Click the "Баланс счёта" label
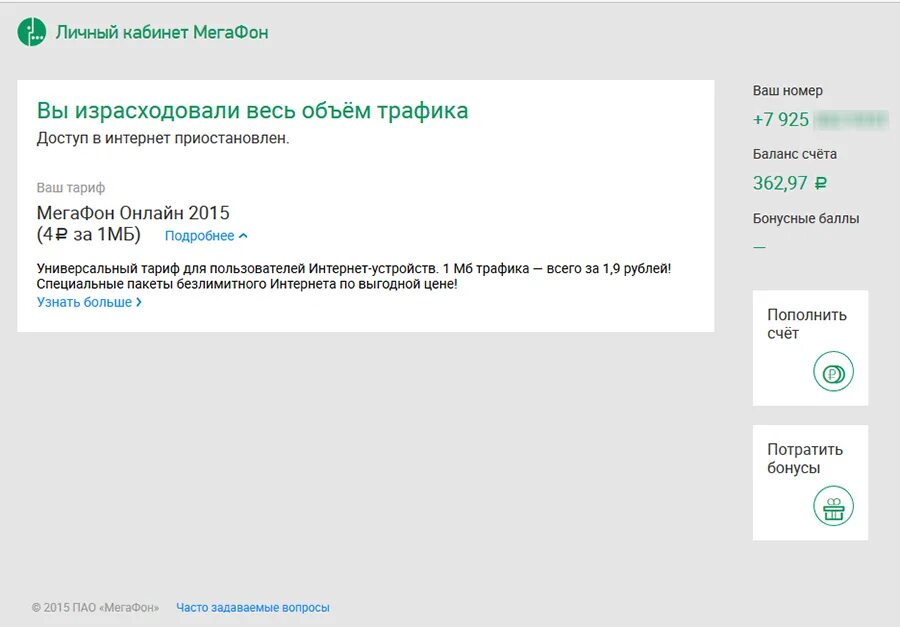900x627 pixels. [x=794, y=154]
